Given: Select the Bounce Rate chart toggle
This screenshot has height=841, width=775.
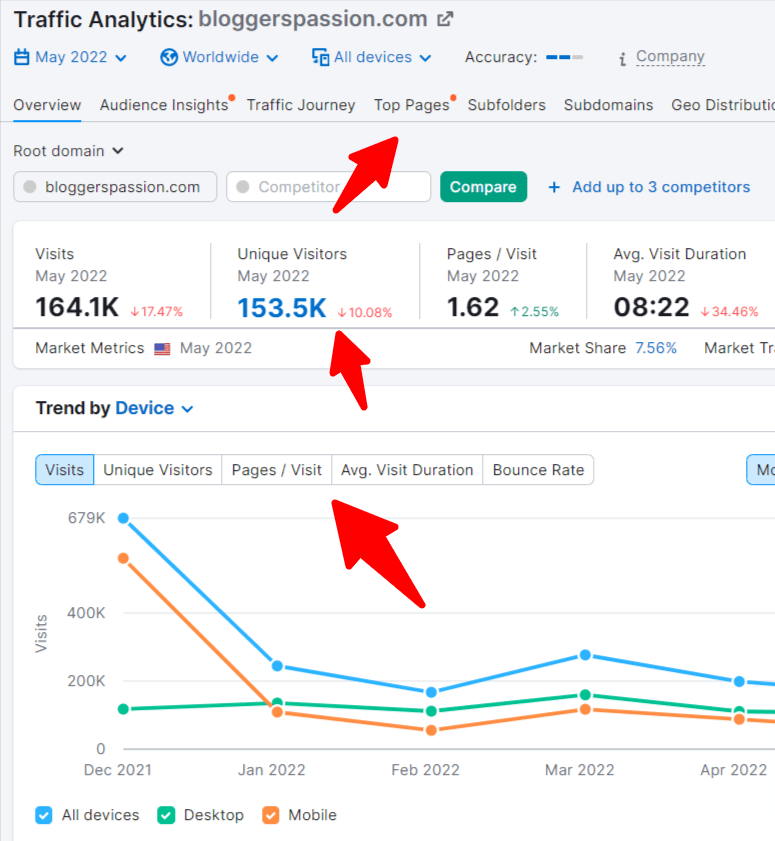Looking at the screenshot, I should tap(538, 470).
